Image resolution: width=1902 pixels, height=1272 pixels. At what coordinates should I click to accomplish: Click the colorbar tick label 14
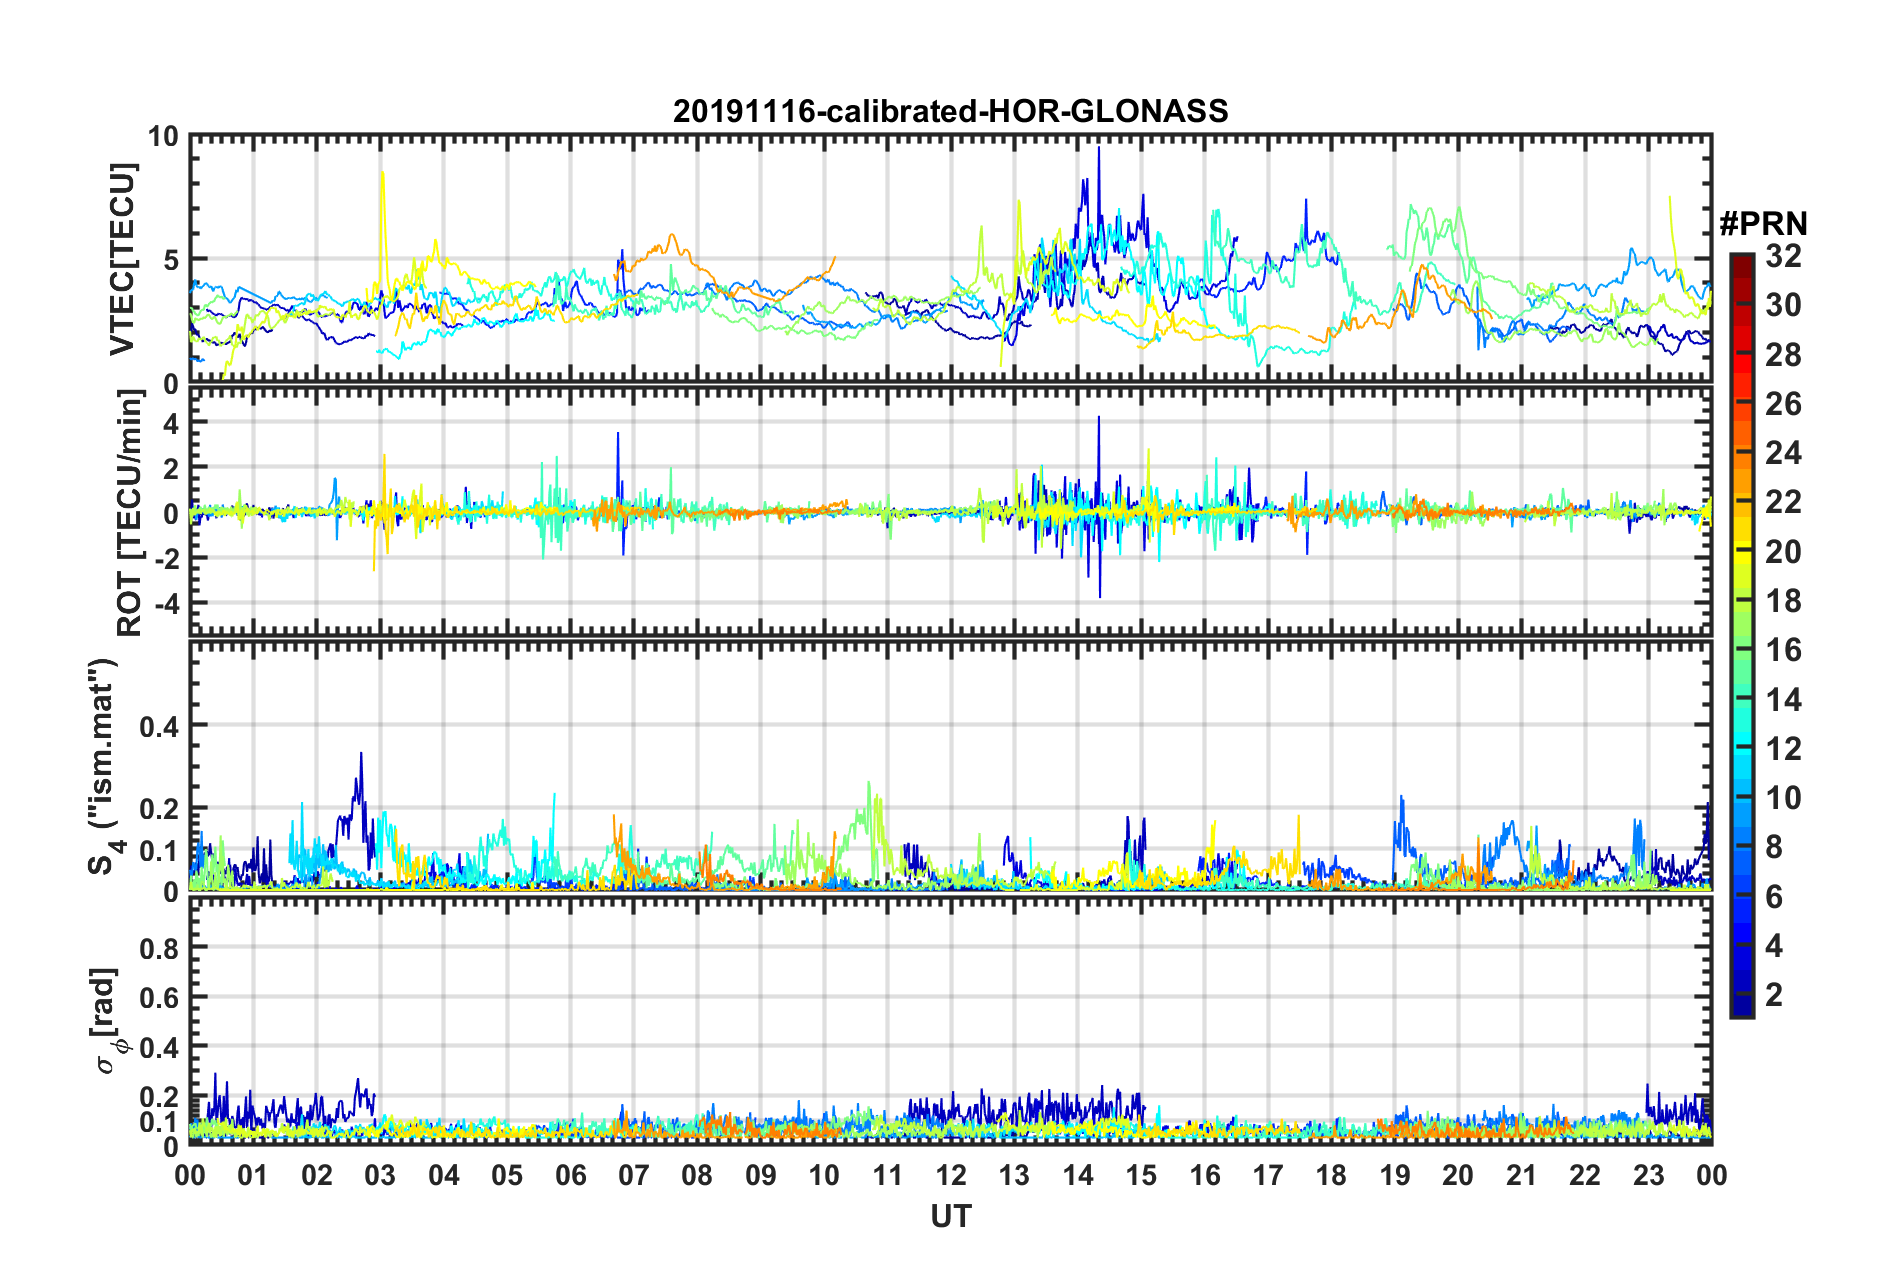[1783, 699]
